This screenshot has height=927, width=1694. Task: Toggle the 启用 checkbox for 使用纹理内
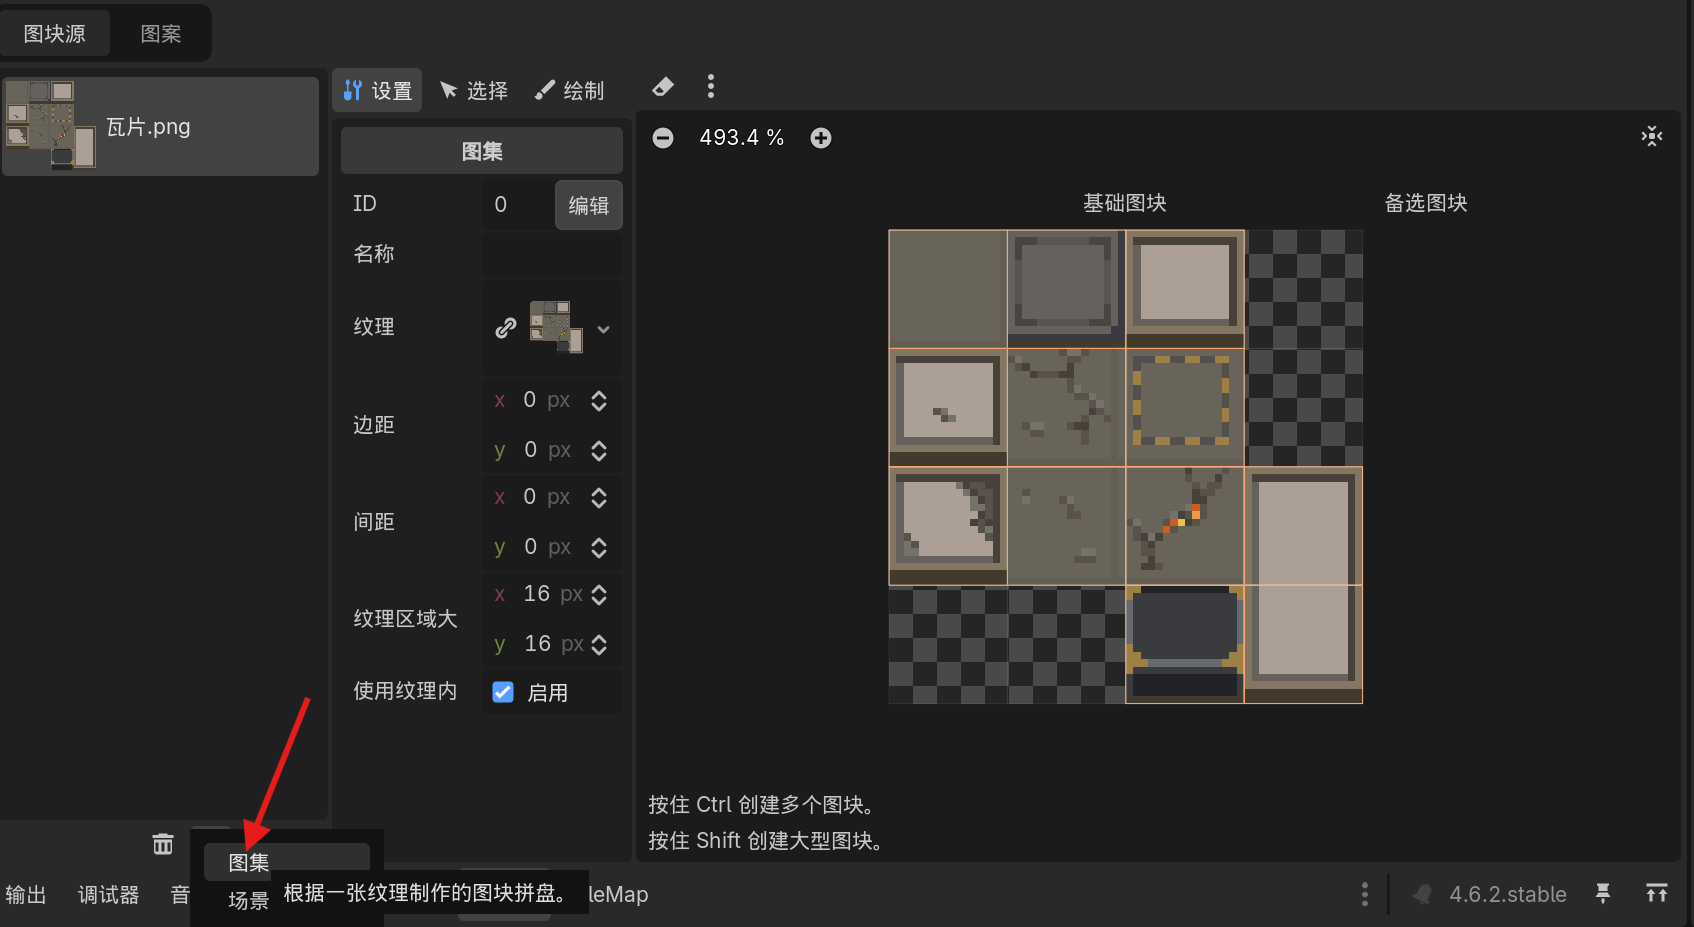pyautogui.click(x=503, y=692)
